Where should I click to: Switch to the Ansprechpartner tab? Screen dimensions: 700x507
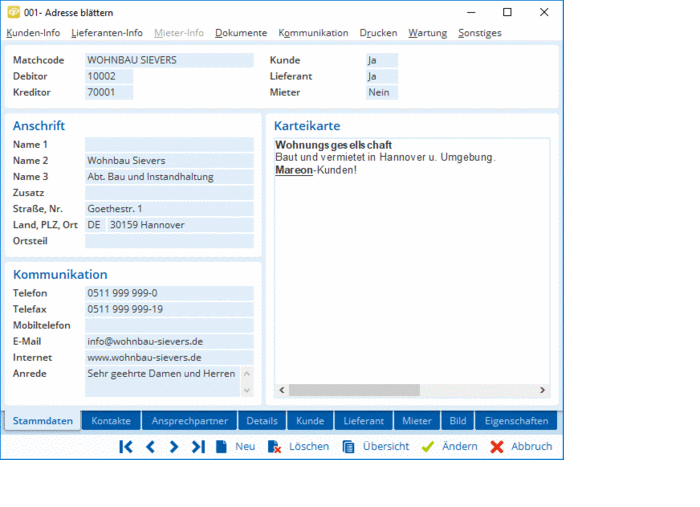(x=190, y=421)
